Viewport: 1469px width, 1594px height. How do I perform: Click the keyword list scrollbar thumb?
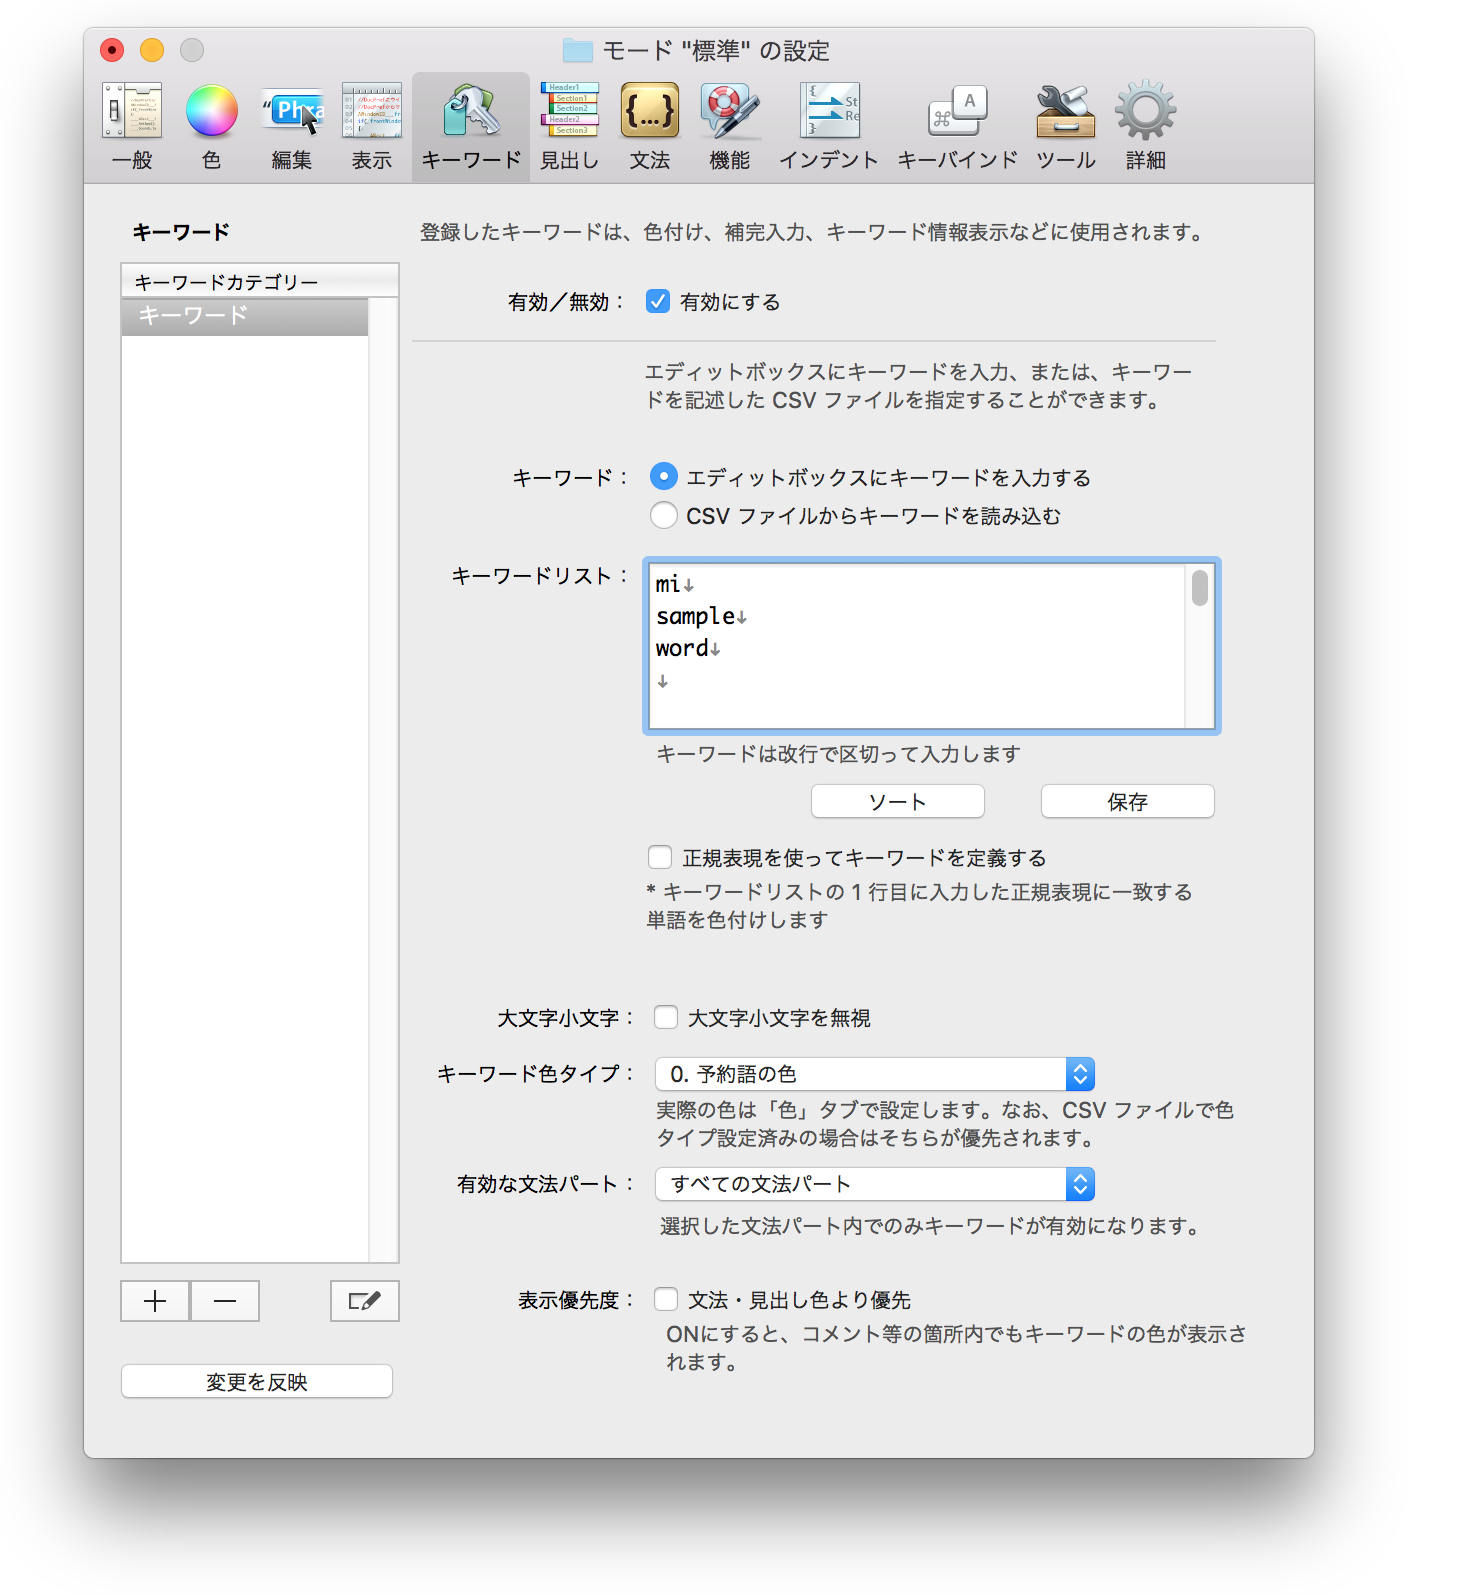coord(1199,588)
